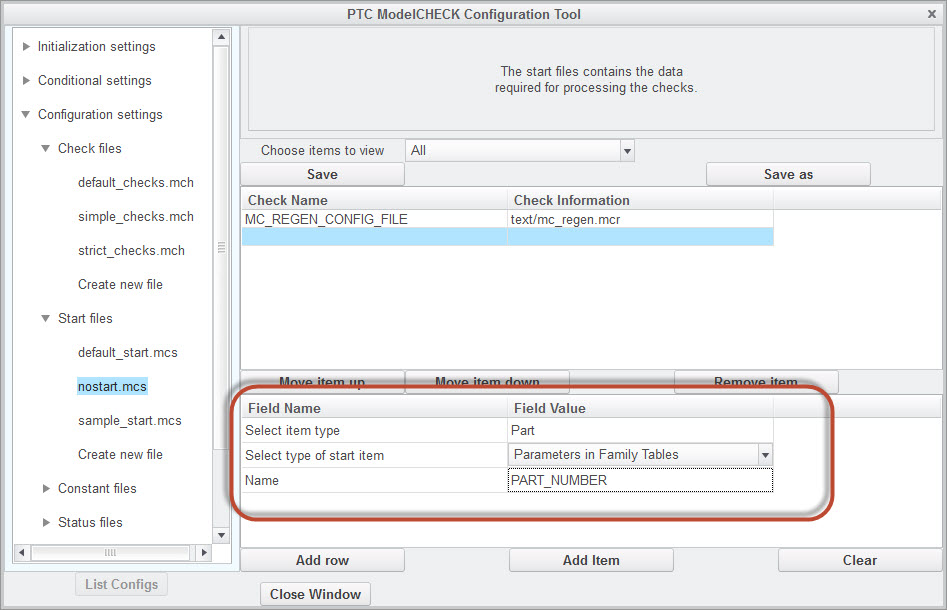Click the Add row button
This screenshot has width=947, height=610.
tap(323, 560)
